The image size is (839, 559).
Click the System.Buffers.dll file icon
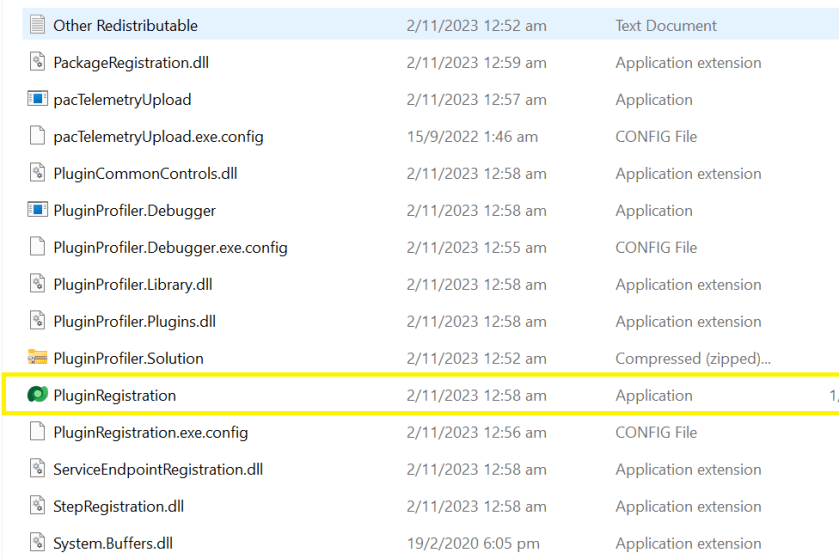coord(37,543)
